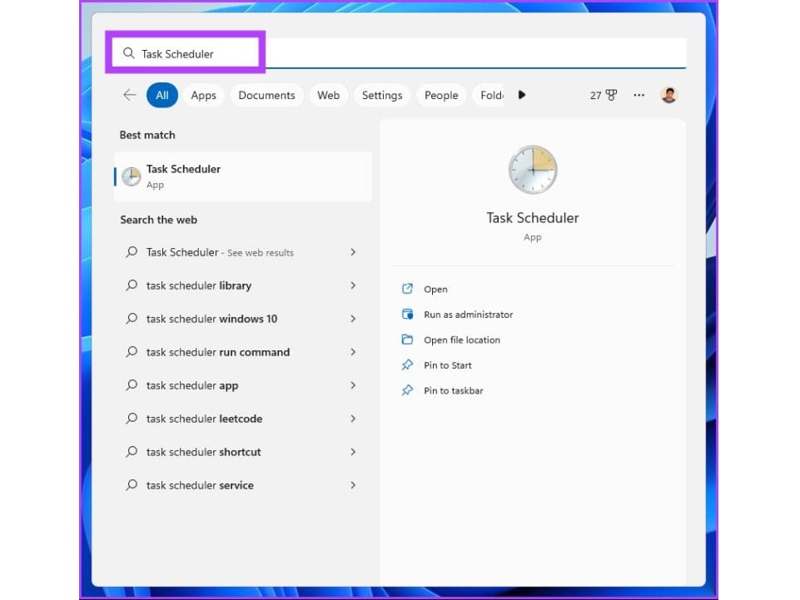The width and height of the screenshot is (800, 600).
Task: Expand chevron for 'task scheduler shortcut'
Action: point(353,452)
